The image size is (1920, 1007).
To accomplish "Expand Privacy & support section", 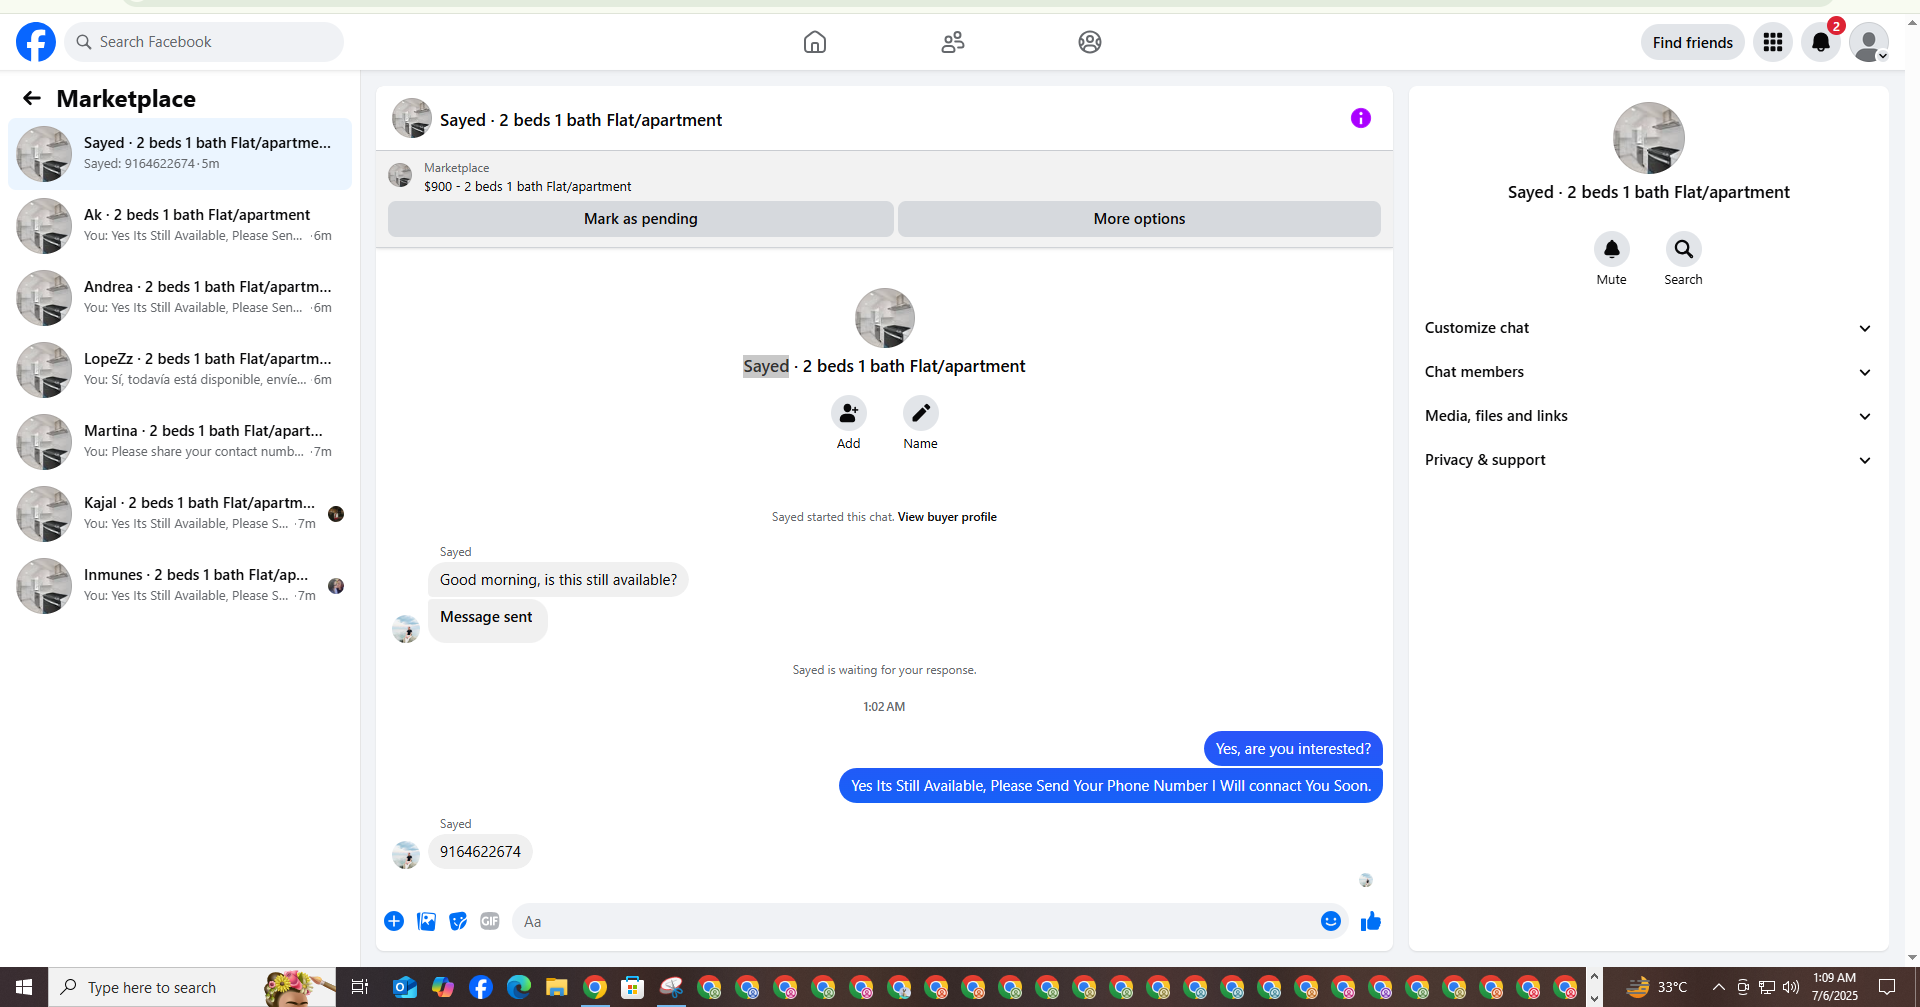I will tap(1648, 460).
